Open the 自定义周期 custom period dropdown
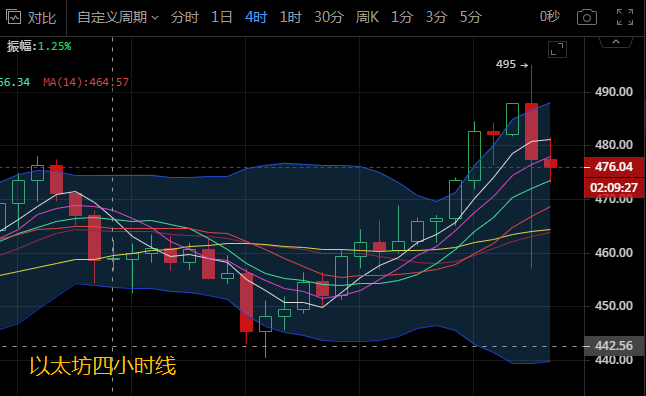The height and width of the screenshot is (396, 646). pos(118,17)
